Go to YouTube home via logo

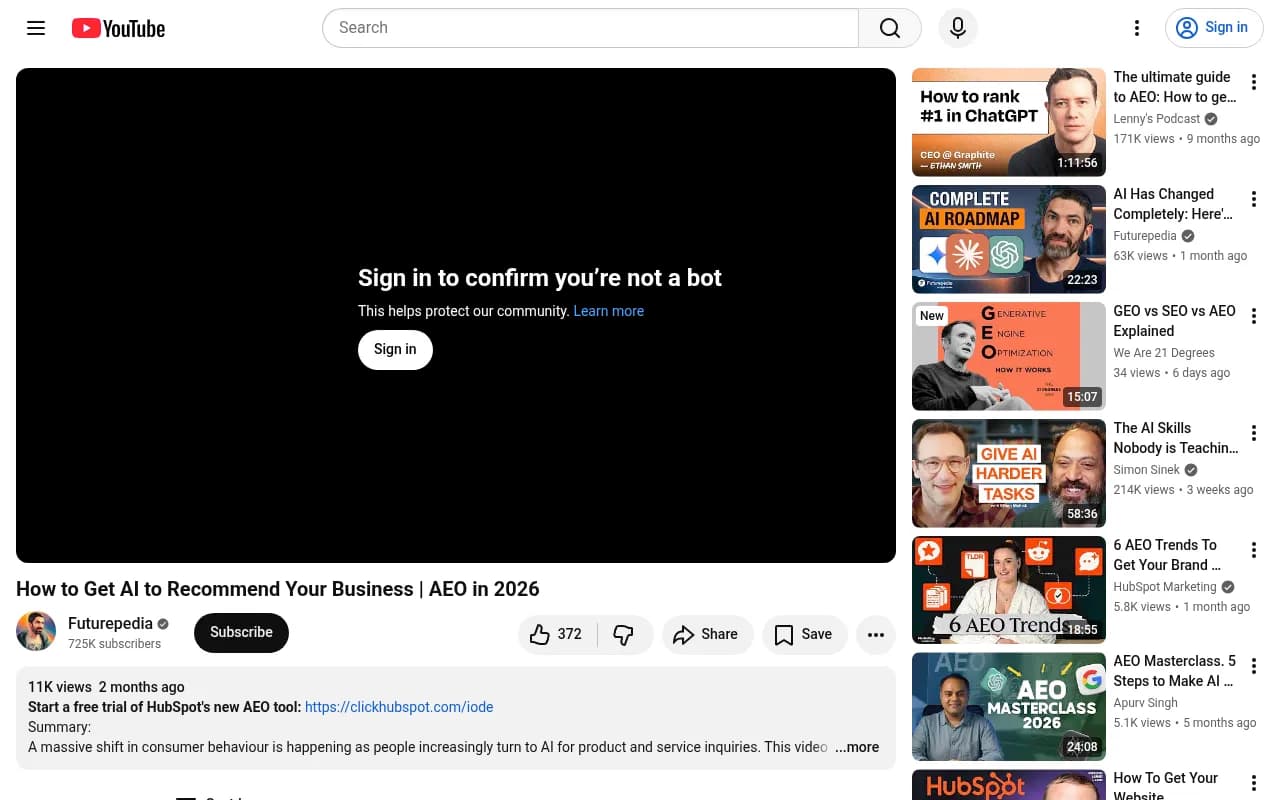click(x=118, y=28)
